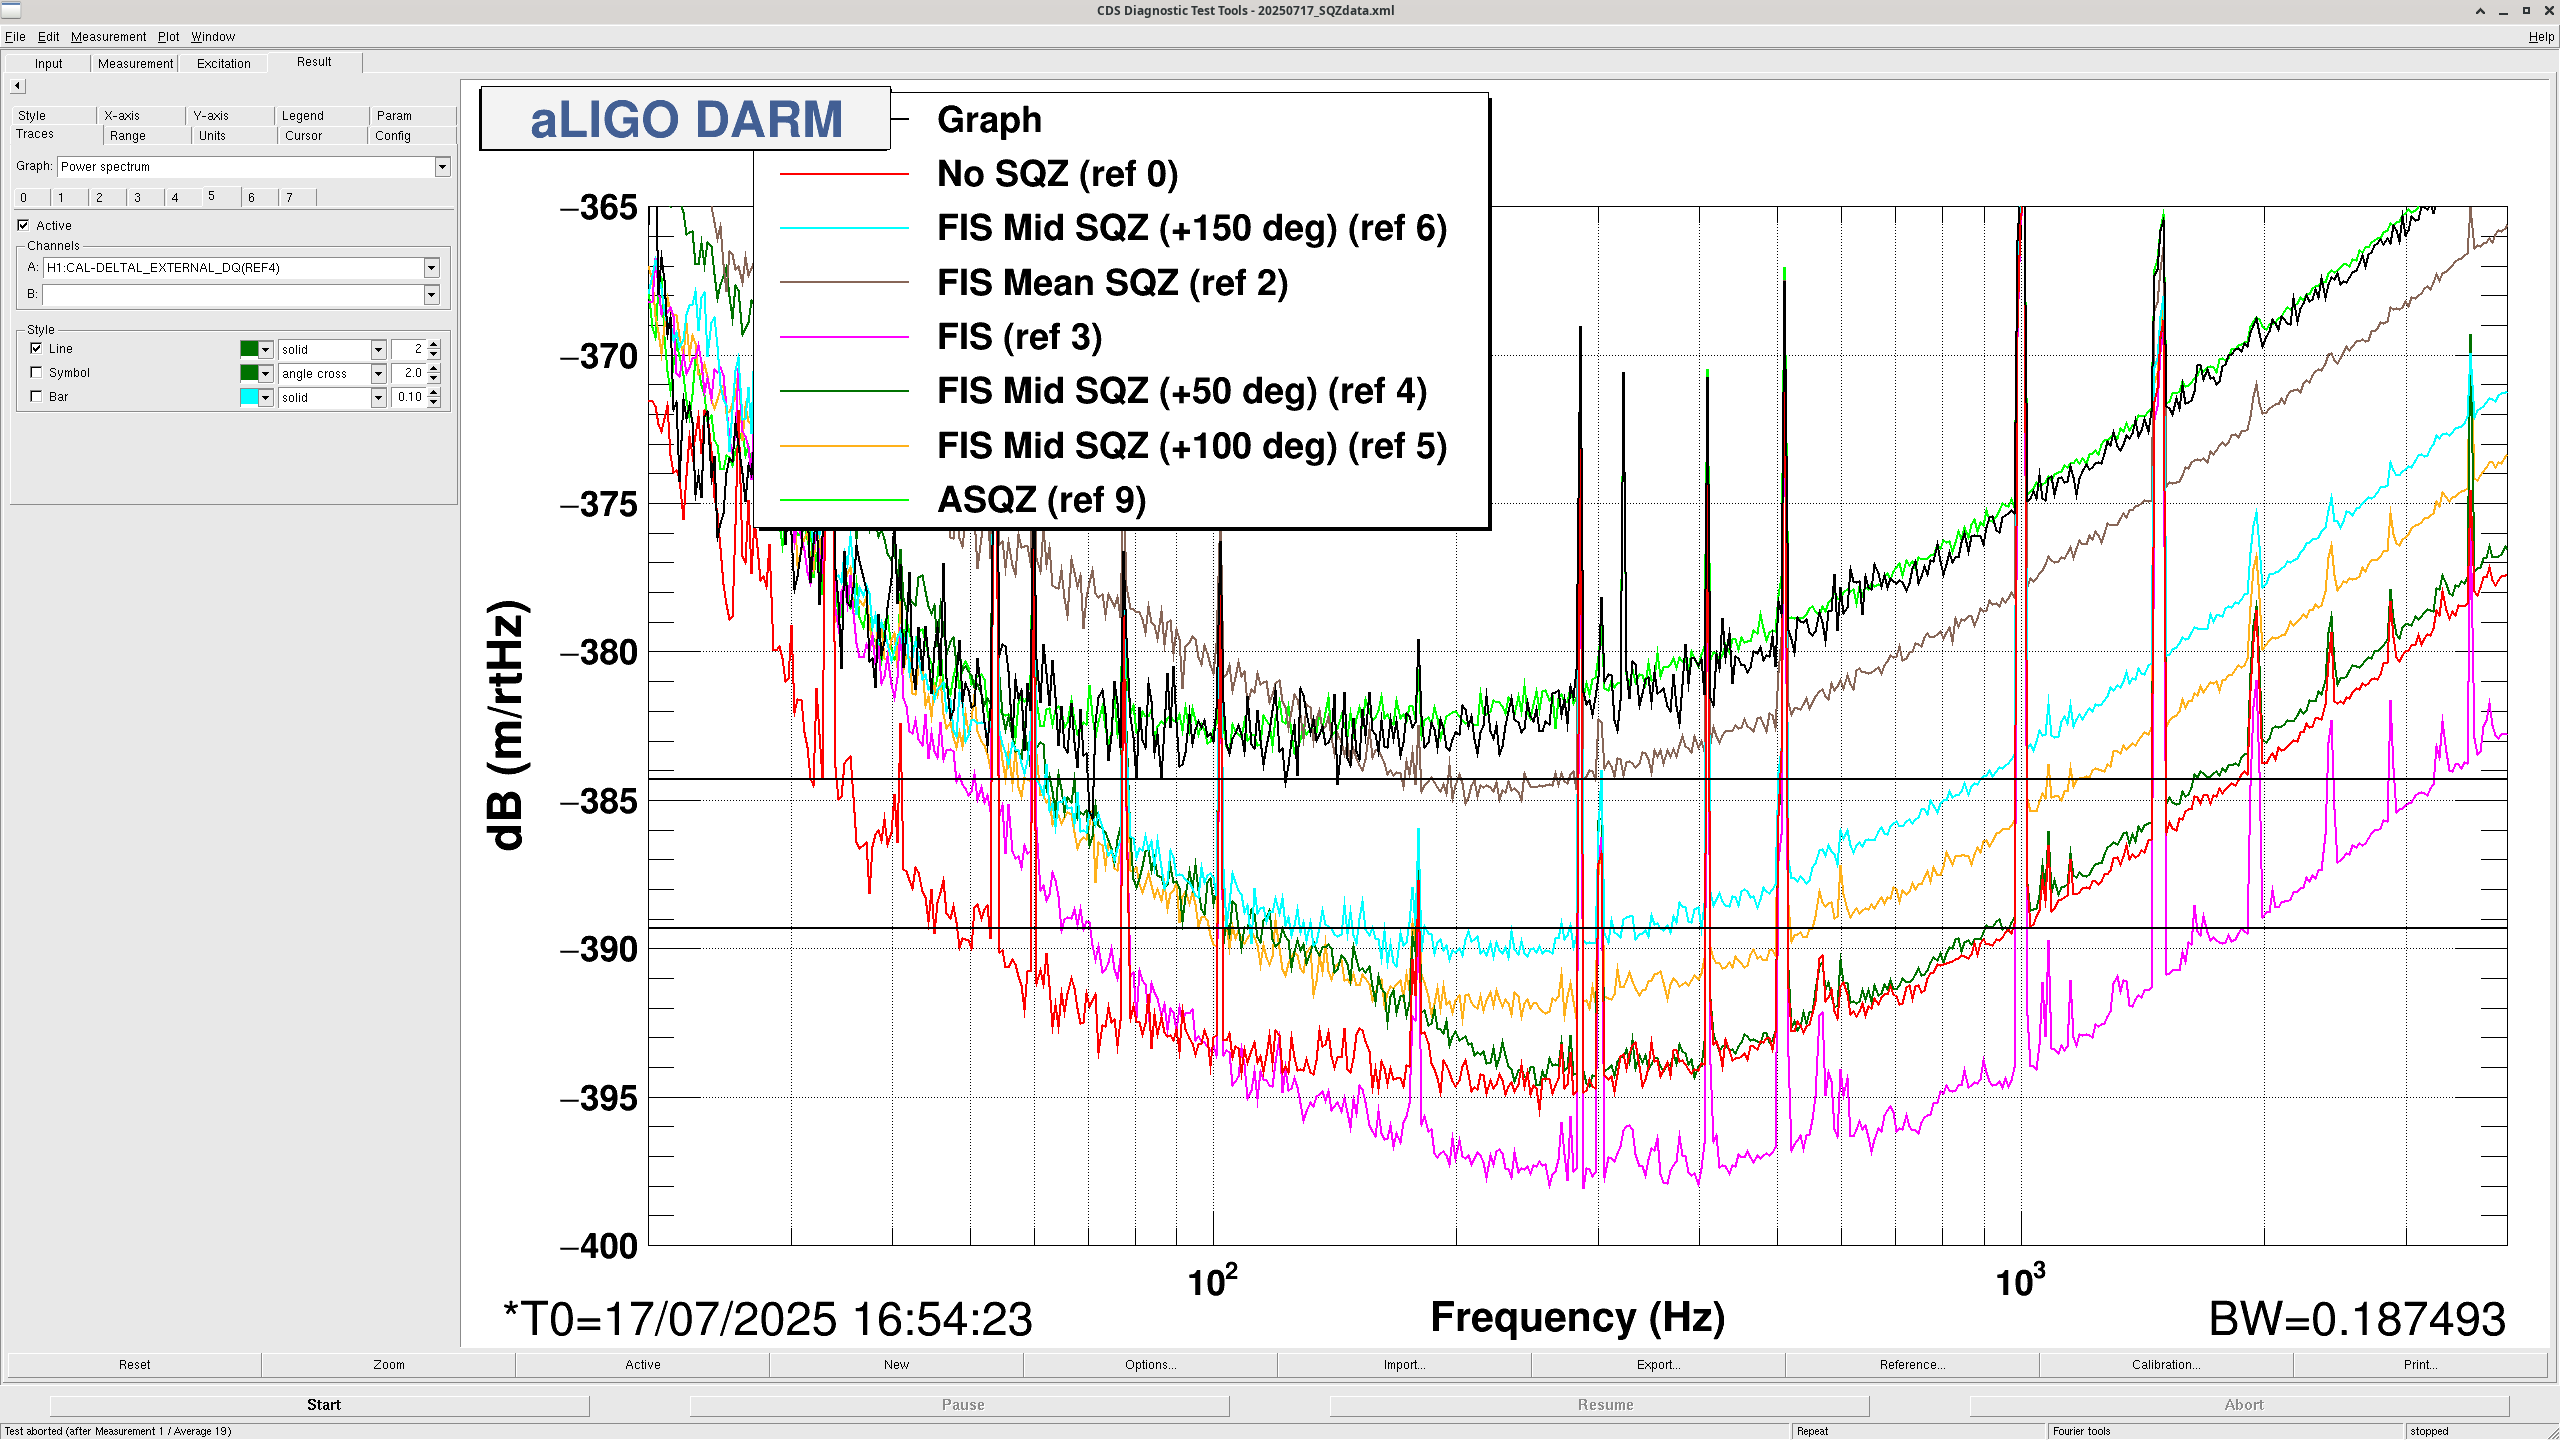Open the Options... dialog button

click(1151, 1365)
